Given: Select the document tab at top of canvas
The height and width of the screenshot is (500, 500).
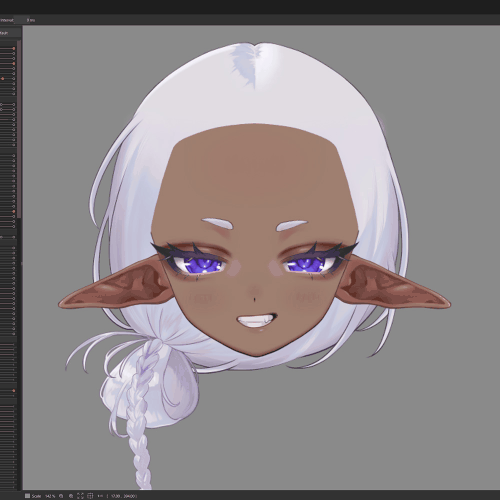Looking at the screenshot, I should pyautogui.click(x=30, y=20).
